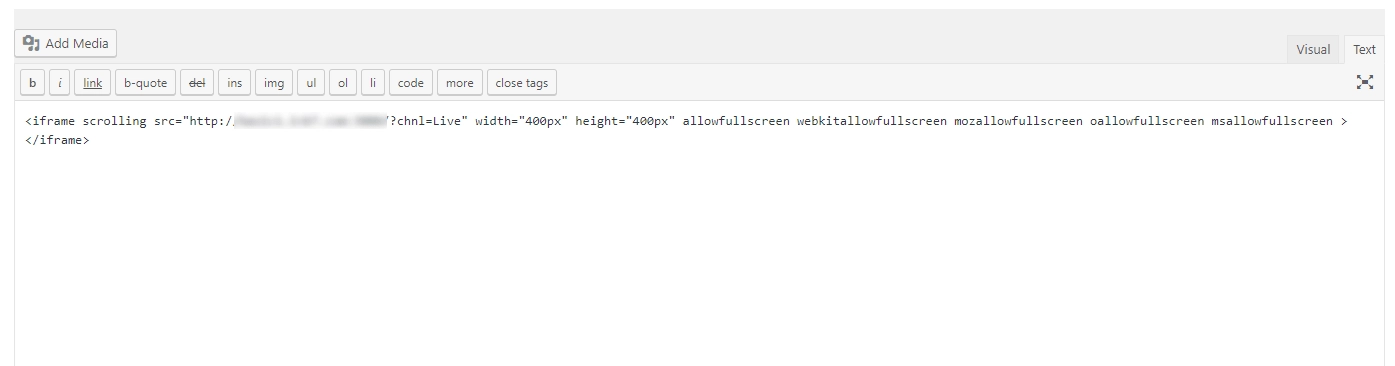Click the Add Media button
The image size is (1395, 366).
(66, 43)
